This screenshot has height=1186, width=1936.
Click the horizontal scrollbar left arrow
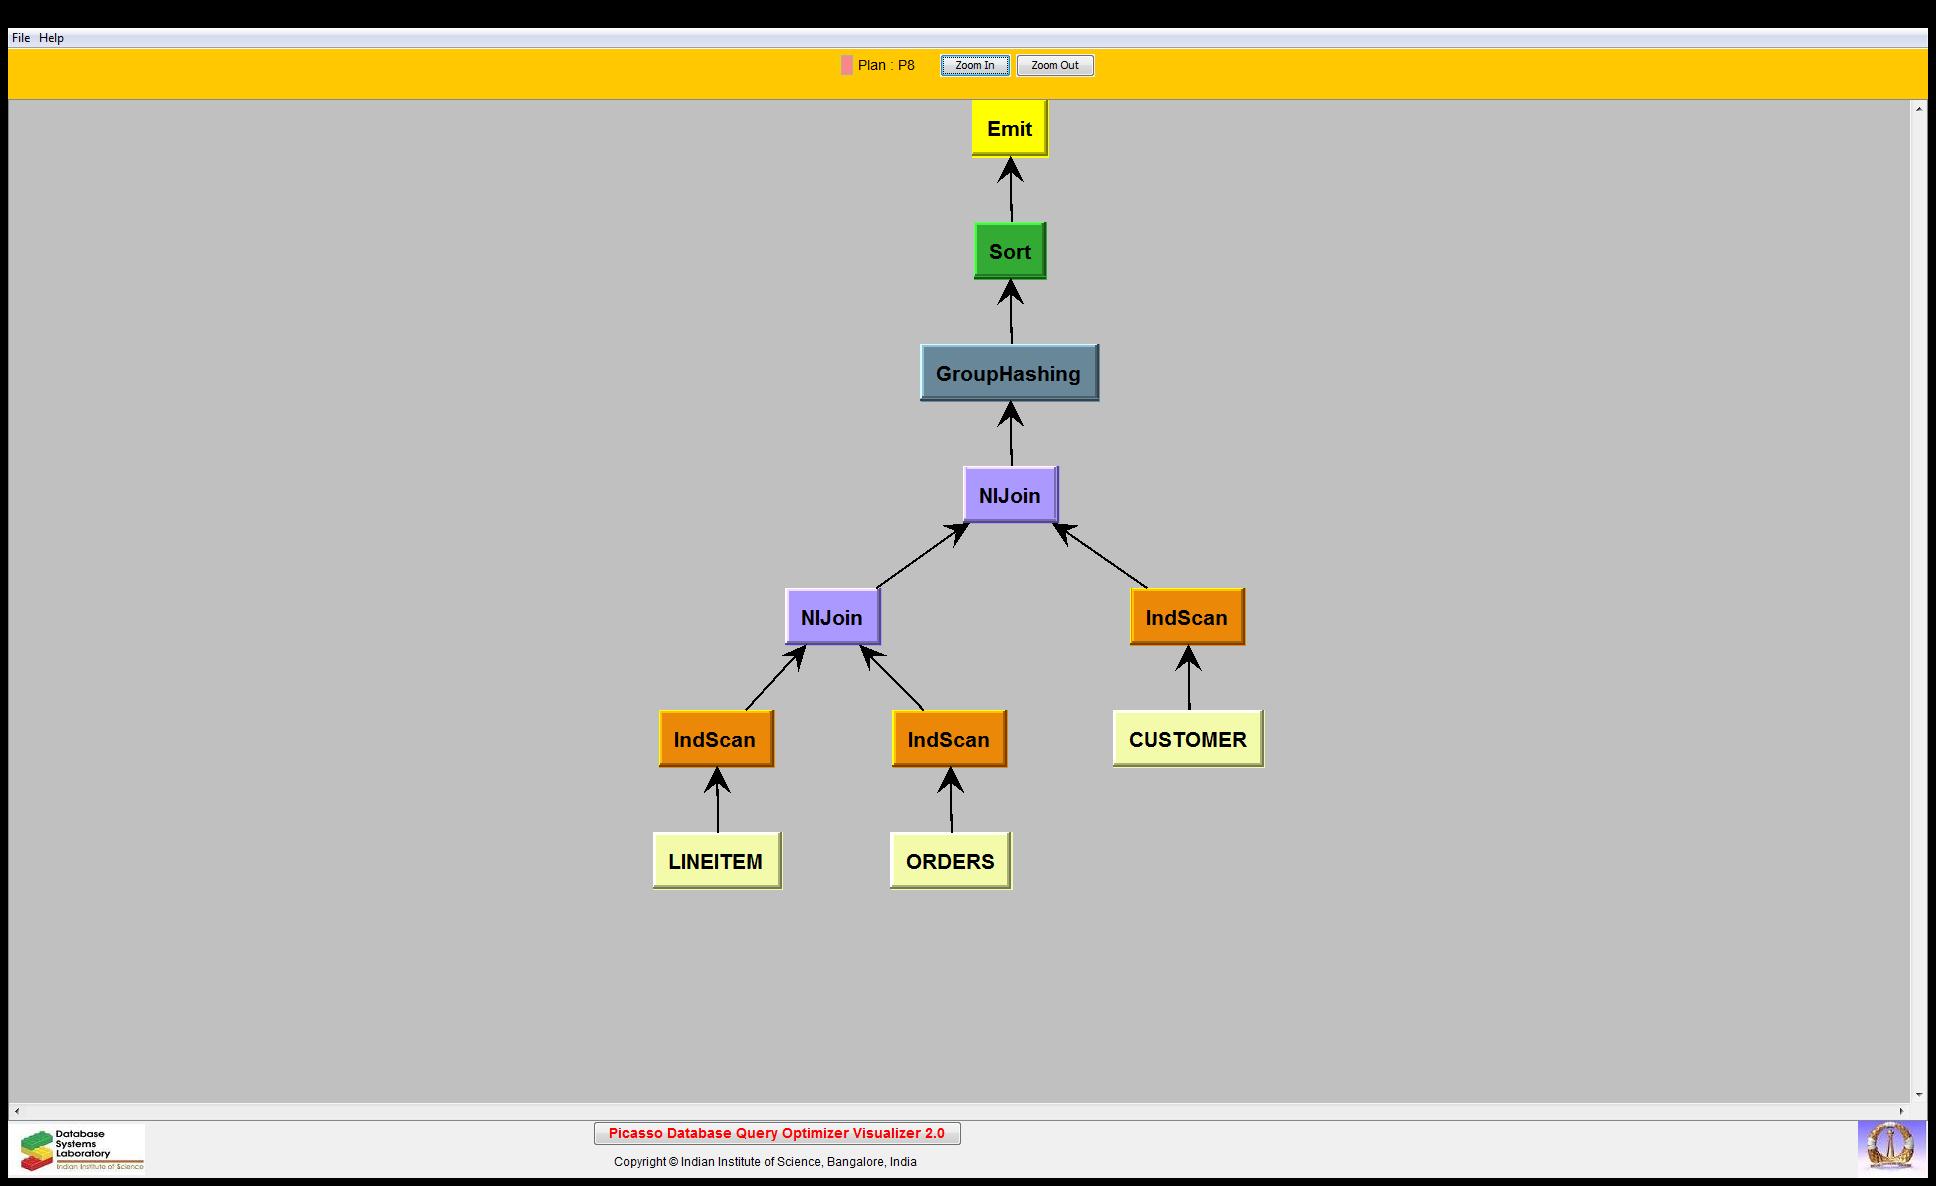(16, 1111)
